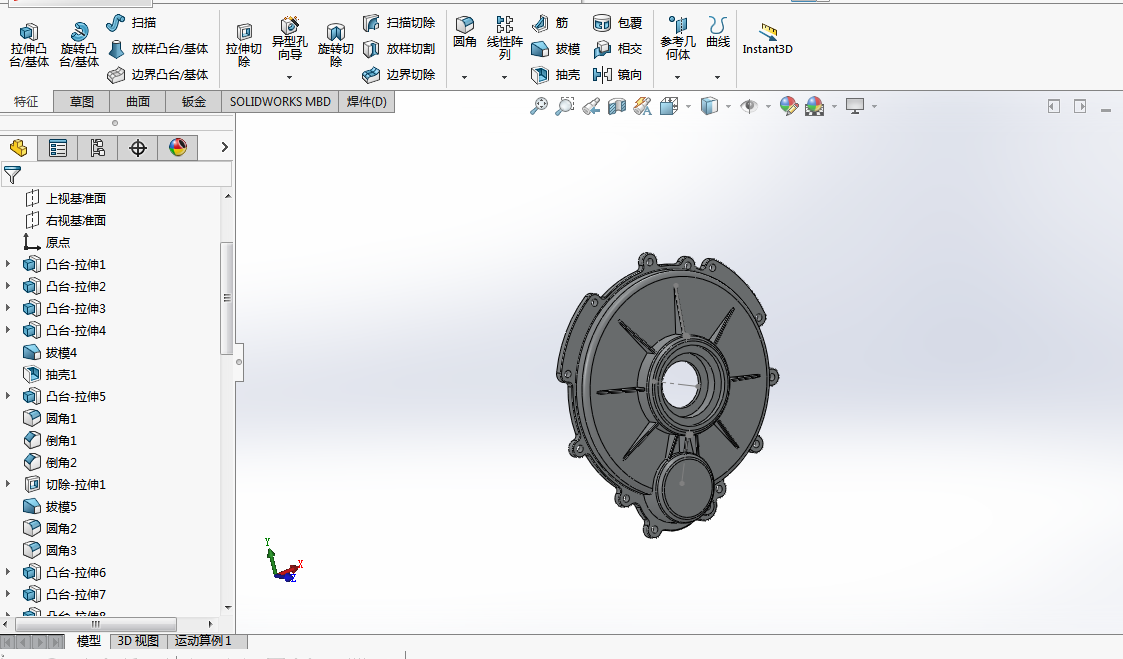Open dropdown arrow under 曲线
The height and width of the screenshot is (659, 1123).
click(717, 77)
